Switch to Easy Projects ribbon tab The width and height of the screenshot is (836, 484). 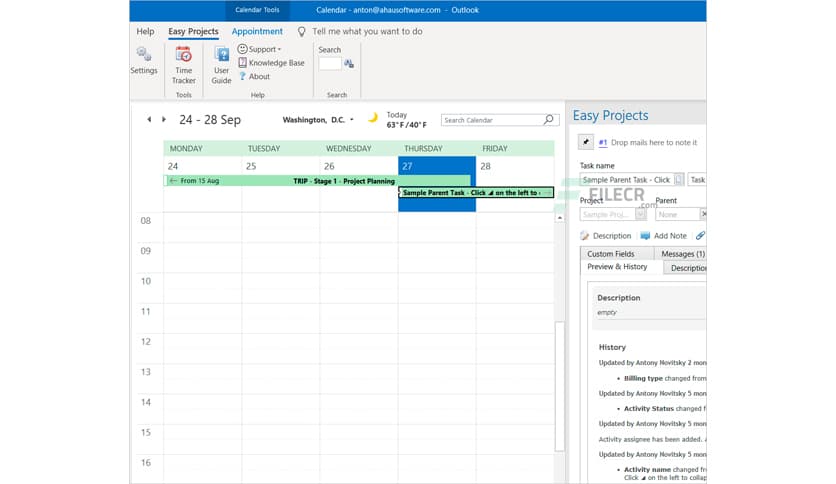point(193,31)
